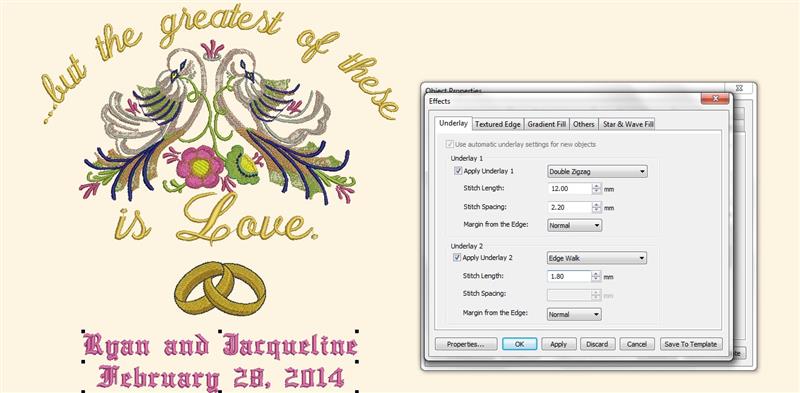
Task: Switch to the Gradient Fill tab
Action: [546, 124]
